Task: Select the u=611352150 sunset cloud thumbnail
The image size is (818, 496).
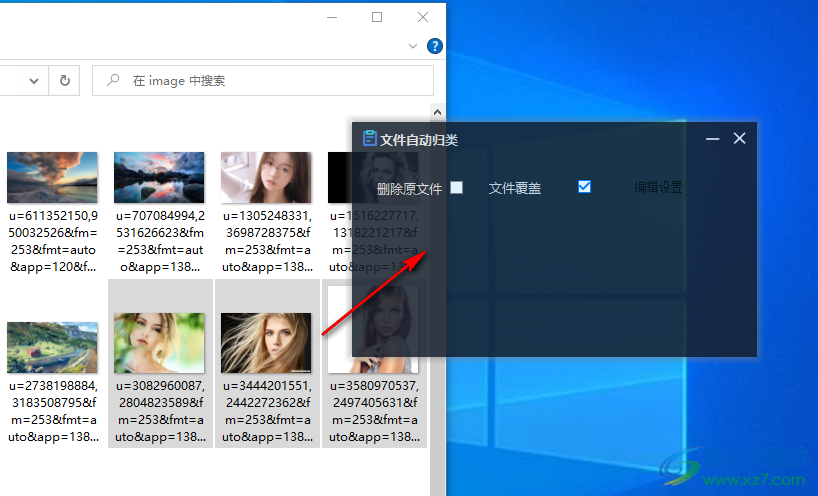Action: pyautogui.click(x=52, y=177)
